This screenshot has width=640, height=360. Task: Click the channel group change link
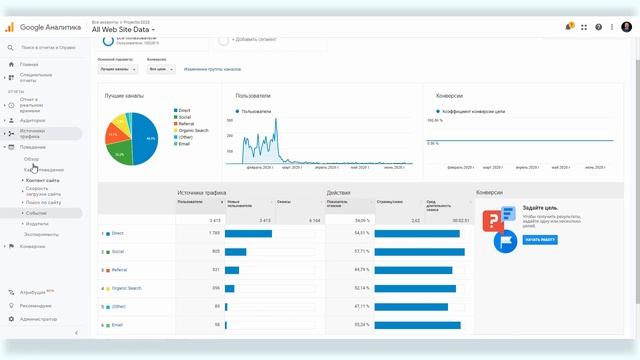point(212,69)
